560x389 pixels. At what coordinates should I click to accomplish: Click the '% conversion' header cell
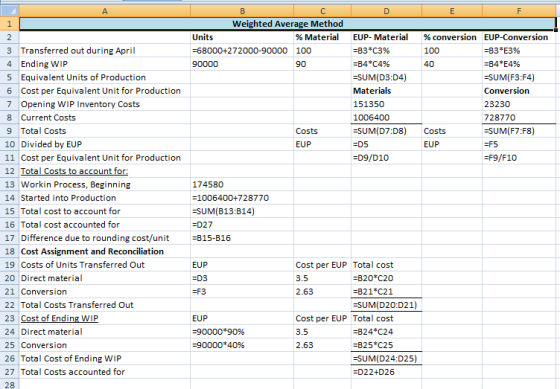coord(452,37)
